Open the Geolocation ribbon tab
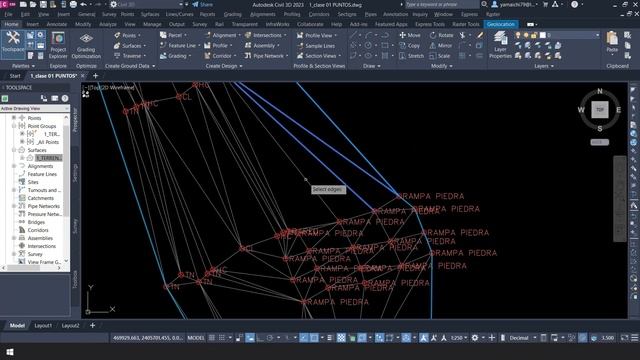The image size is (640, 360). (x=501, y=24)
